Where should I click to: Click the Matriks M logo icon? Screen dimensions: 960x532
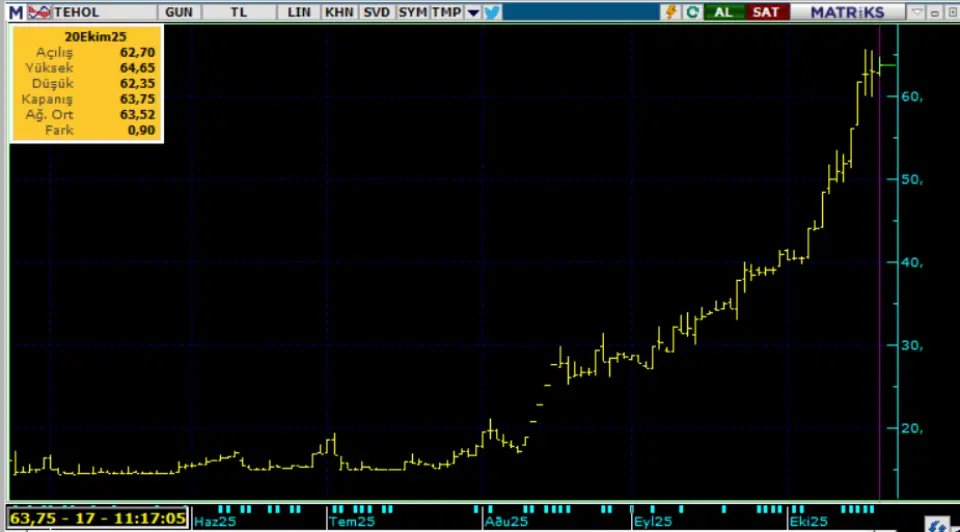[x=16, y=12]
